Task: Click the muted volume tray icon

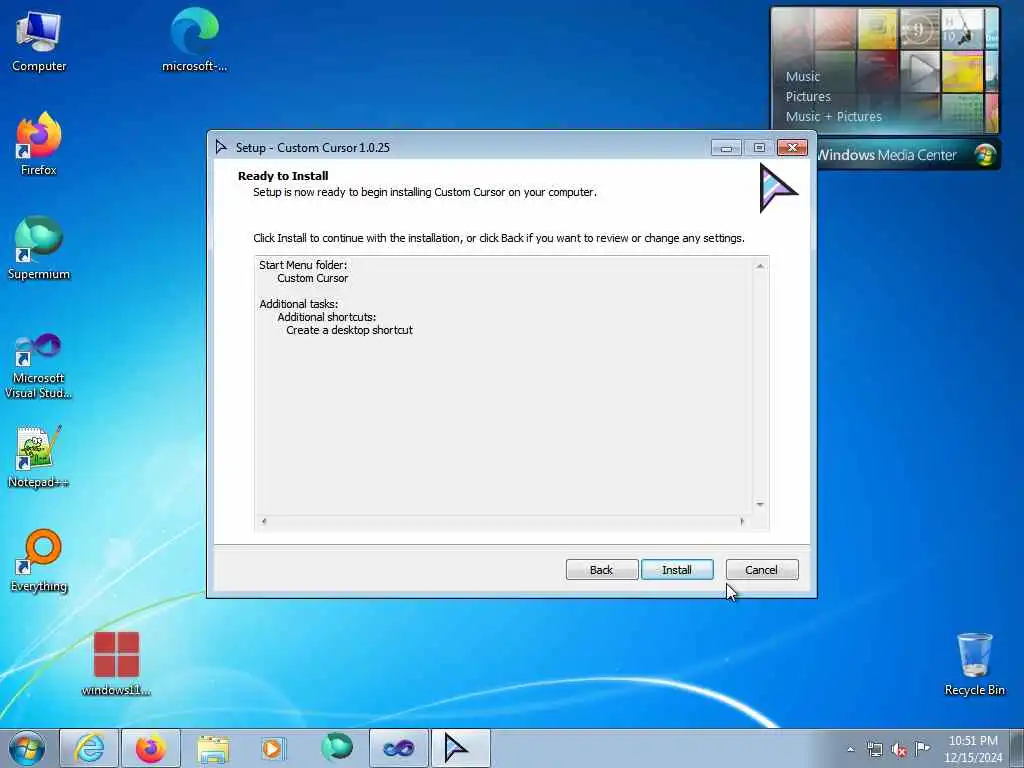Action: click(899, 749)
